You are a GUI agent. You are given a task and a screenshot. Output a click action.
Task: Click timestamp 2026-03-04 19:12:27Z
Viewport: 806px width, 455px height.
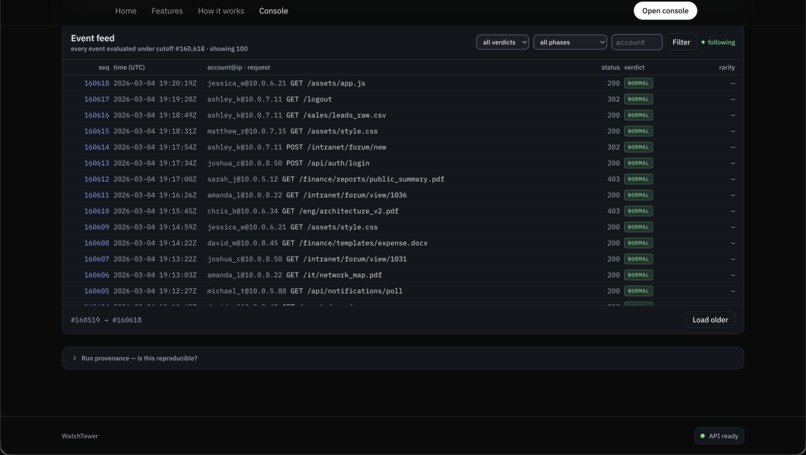click(x=155, y=290)
